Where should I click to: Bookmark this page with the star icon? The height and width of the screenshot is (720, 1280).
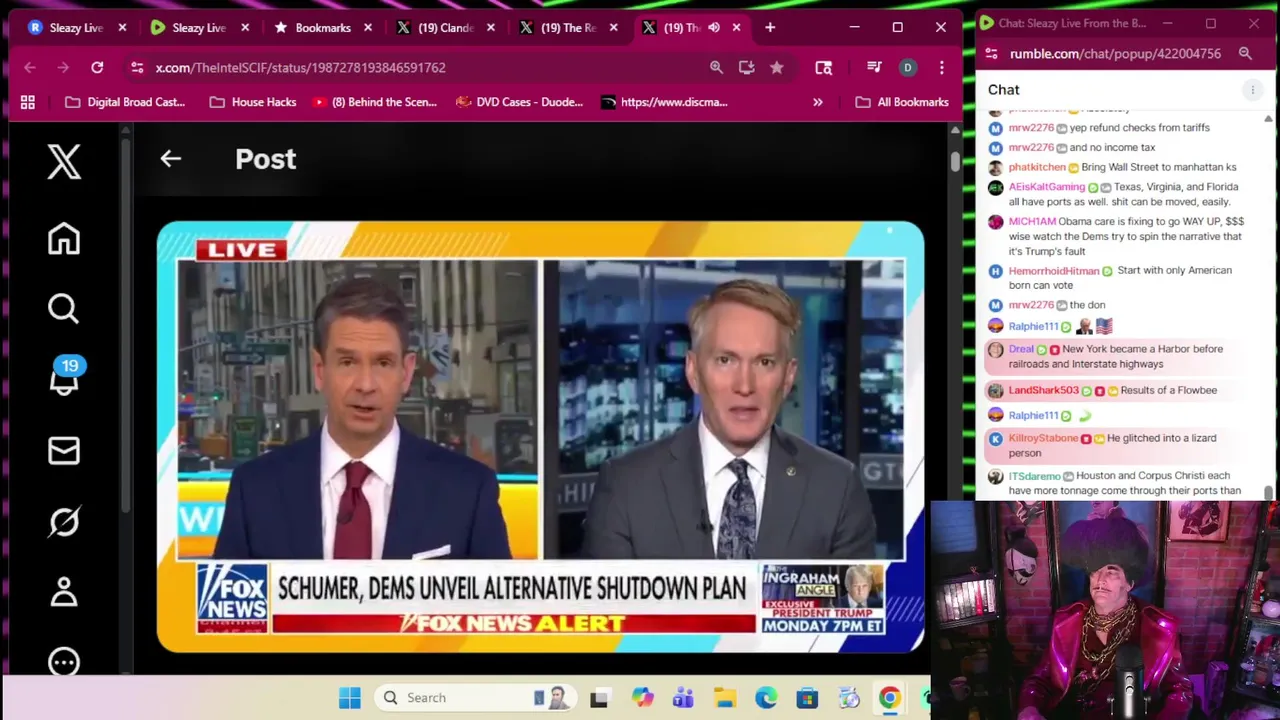777,67
